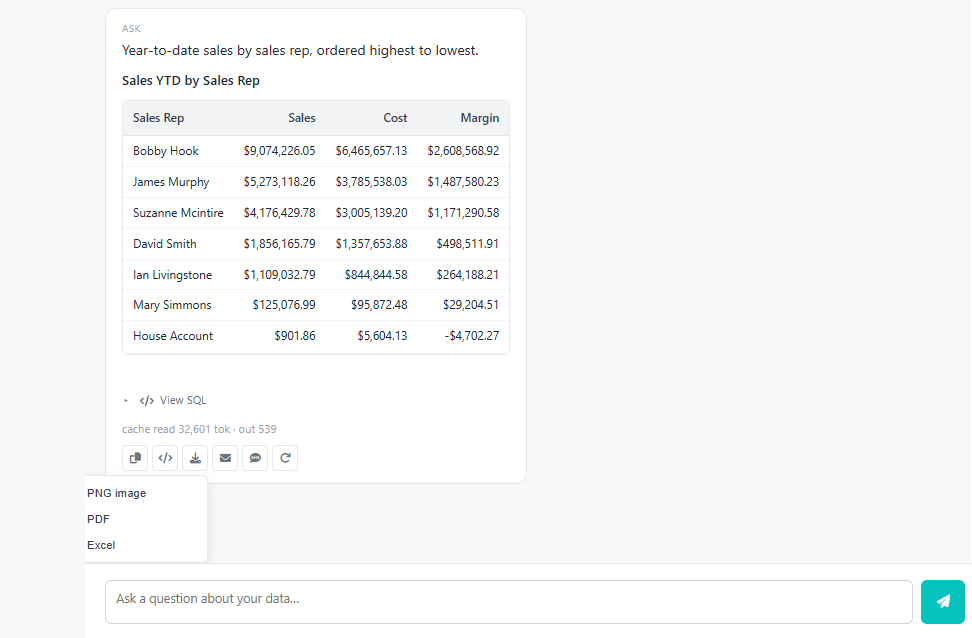Image resolution: width=972 pixels, height=638 pixels.
Task: Select the Ian Livingstone name cell
Action: pyautogui.click(x=172, y=275)
